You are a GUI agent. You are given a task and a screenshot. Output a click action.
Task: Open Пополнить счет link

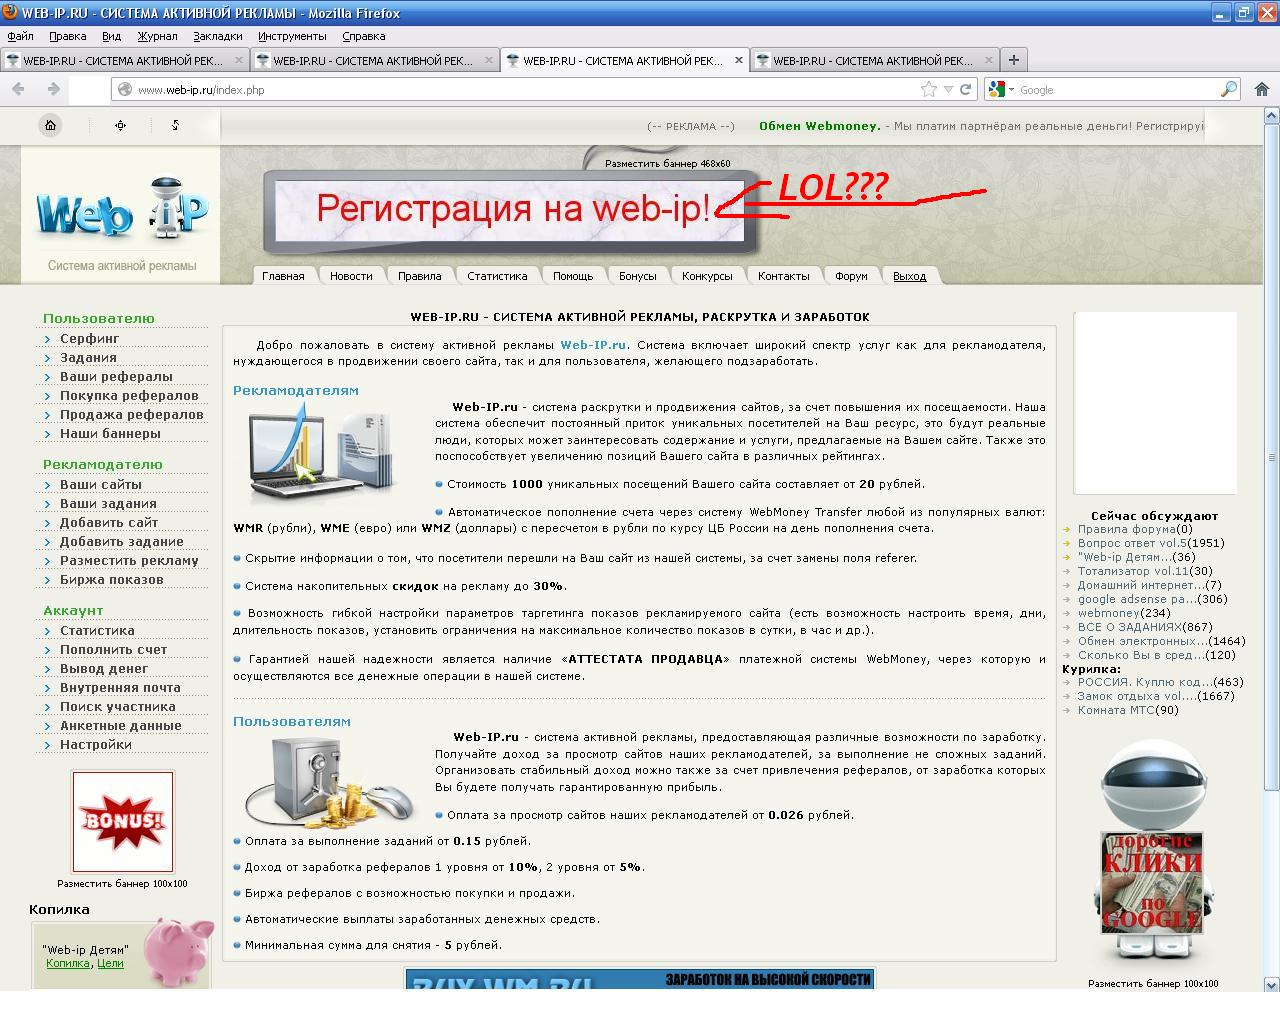click(114, 650)
